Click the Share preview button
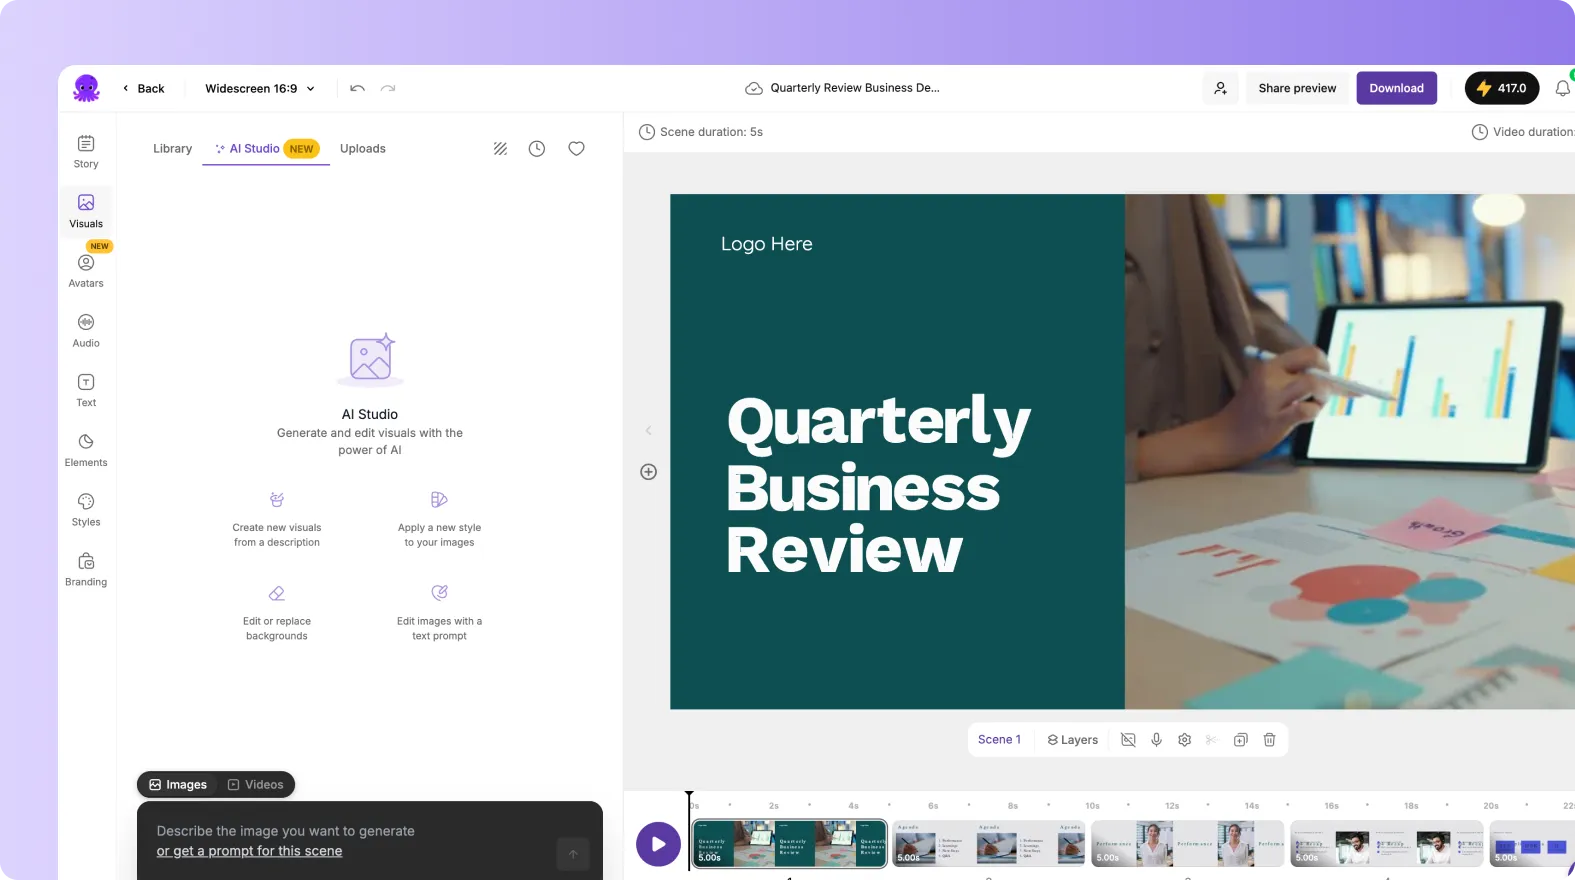The width and height of the screenshot is (1575, 880). click(1297, 88)
